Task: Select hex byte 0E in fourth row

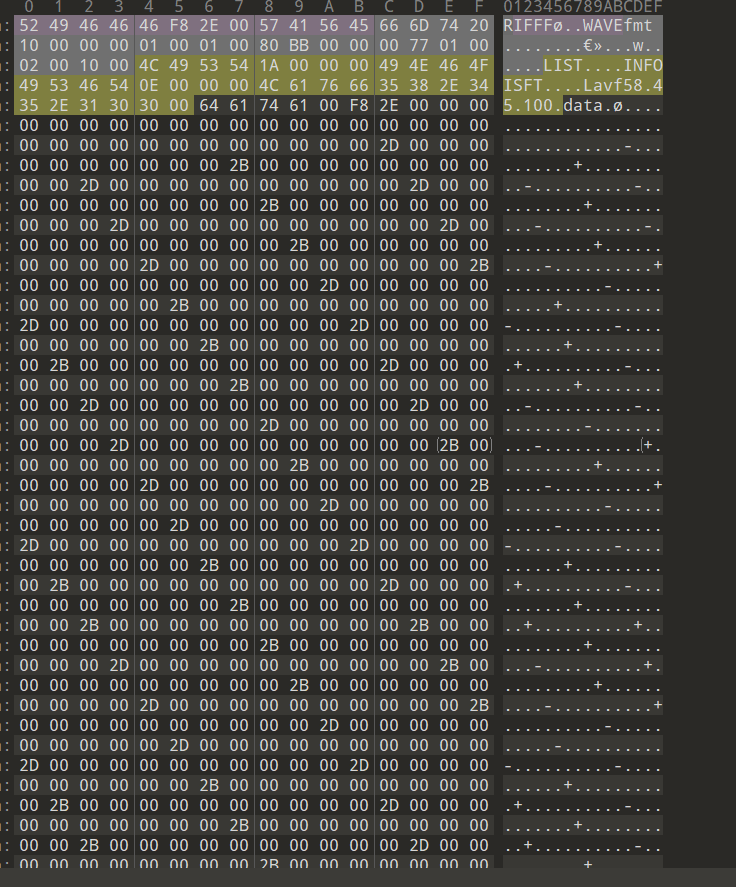Action: pos(148,85)
